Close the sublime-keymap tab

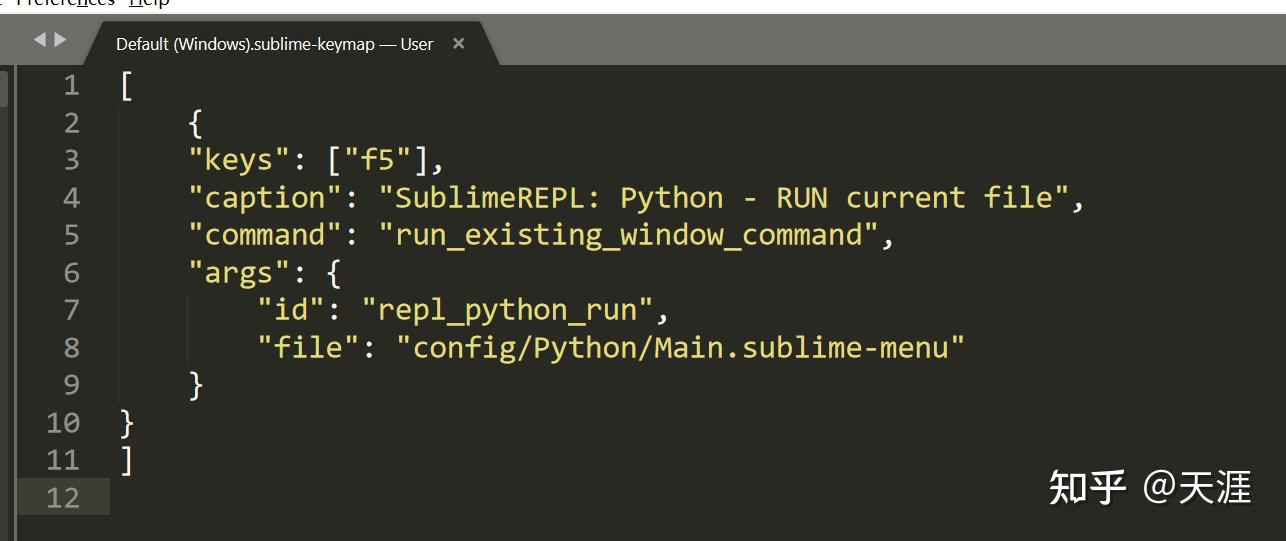[x=459, y=43]
